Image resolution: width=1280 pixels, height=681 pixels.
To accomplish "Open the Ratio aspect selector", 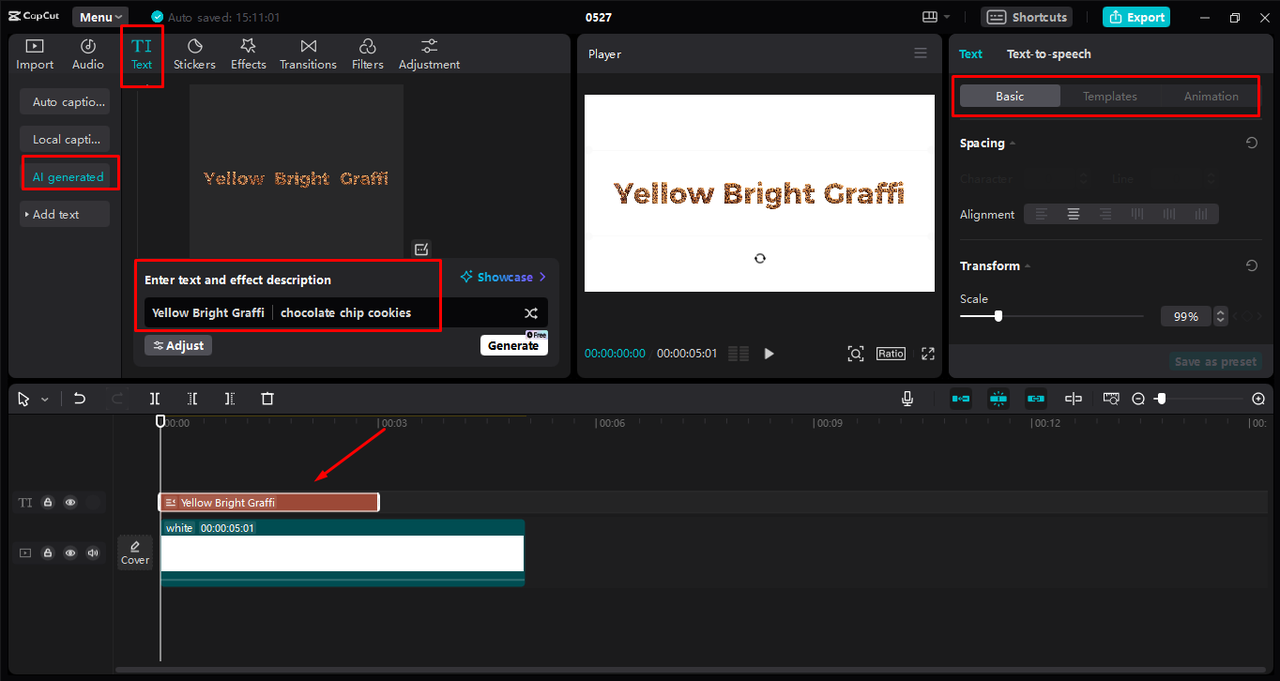I will click(891, 353).
